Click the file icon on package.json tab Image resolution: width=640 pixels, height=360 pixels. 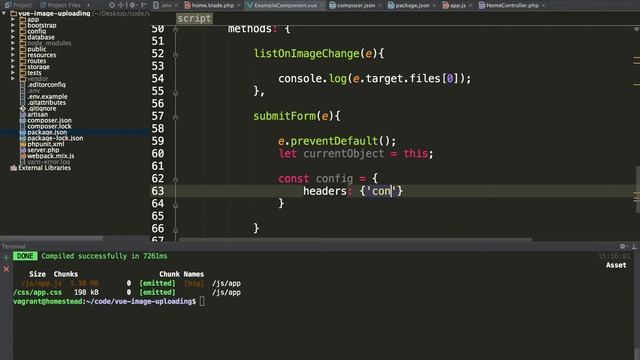click(391, 5)
